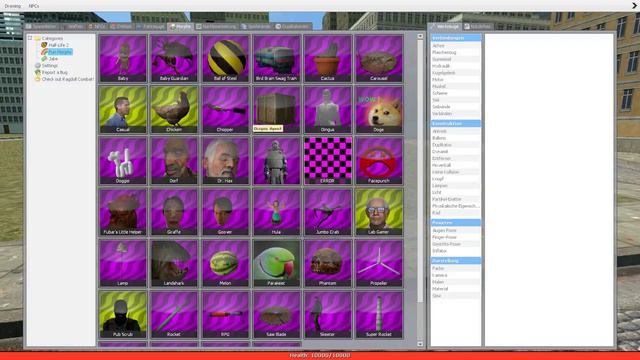640x360 pixels.
Task: Choose the Pub Scrub morph
Action: (x=123, y=315)
